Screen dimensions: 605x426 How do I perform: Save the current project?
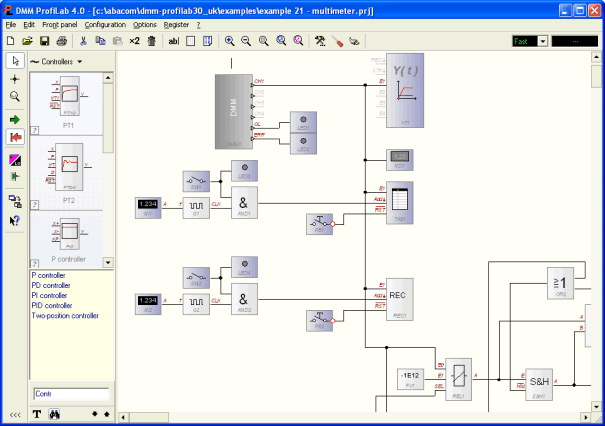[44, 41]
